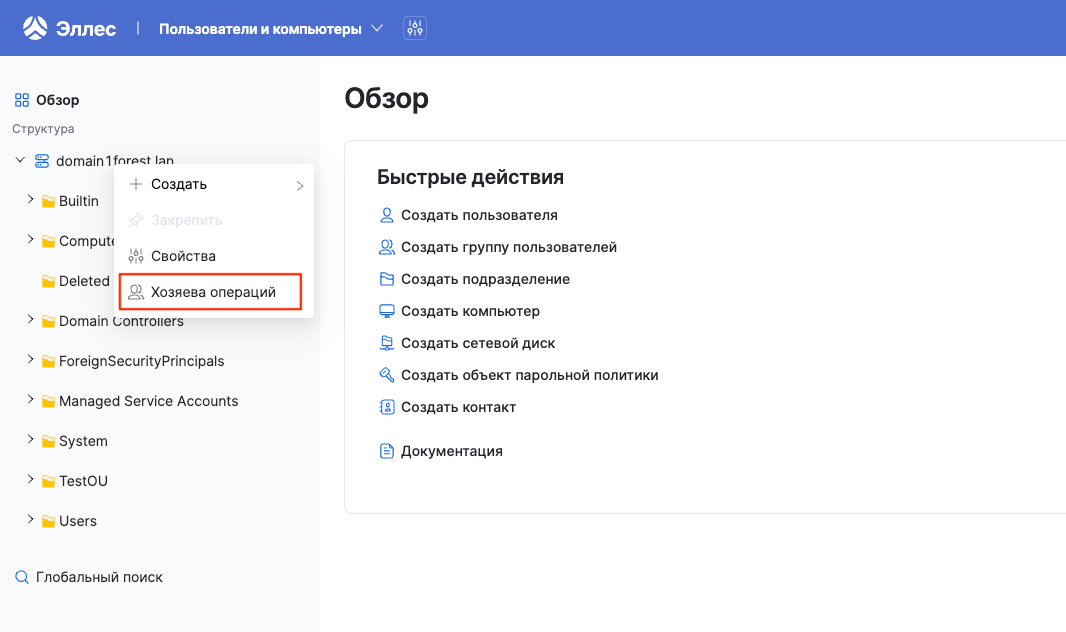Click the document icon beside Документация
The width and height of the screenshot is (1066, 632).
[x=387, y=451]
